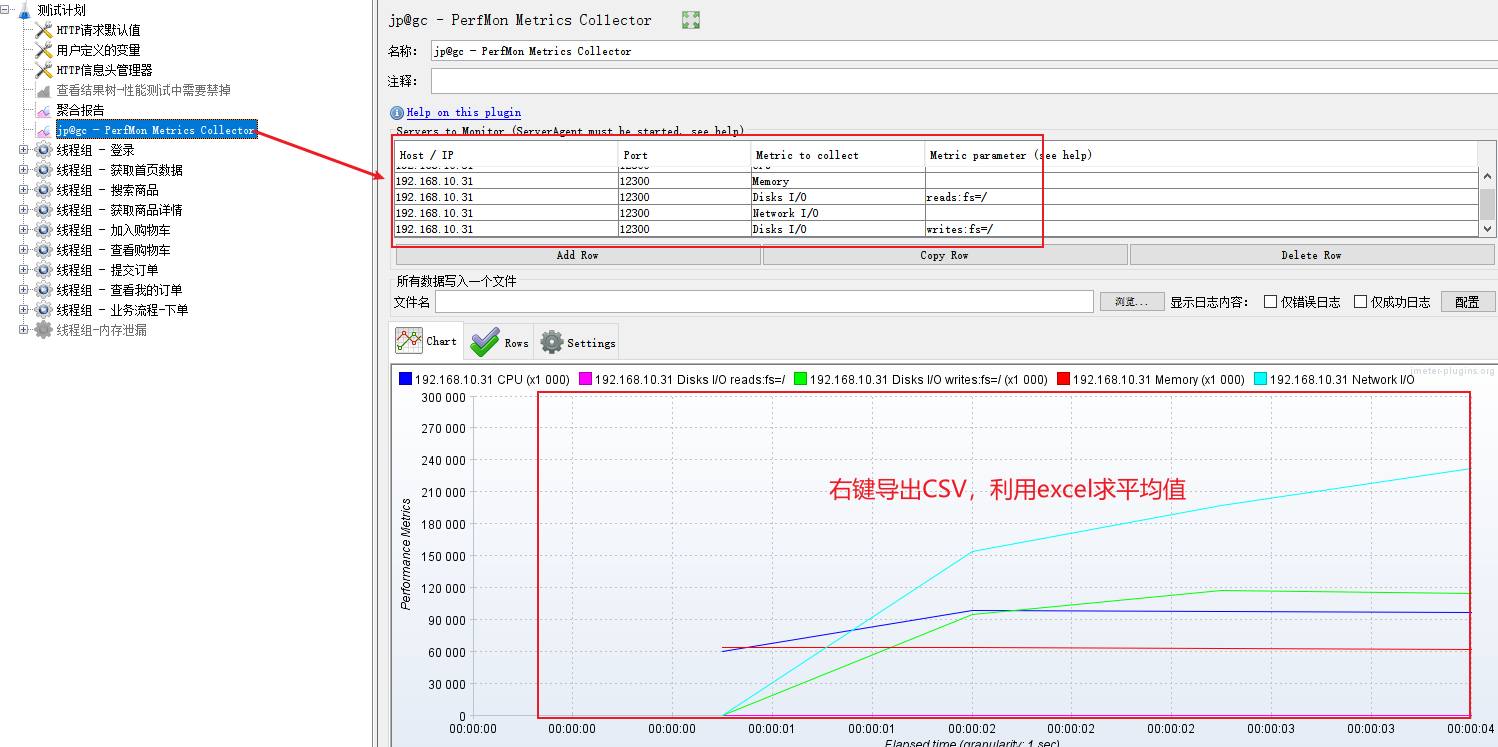Click the magenta Disks I/O reads legend swatch
This screenshot has height=747, width=1498.
(586, 379)
